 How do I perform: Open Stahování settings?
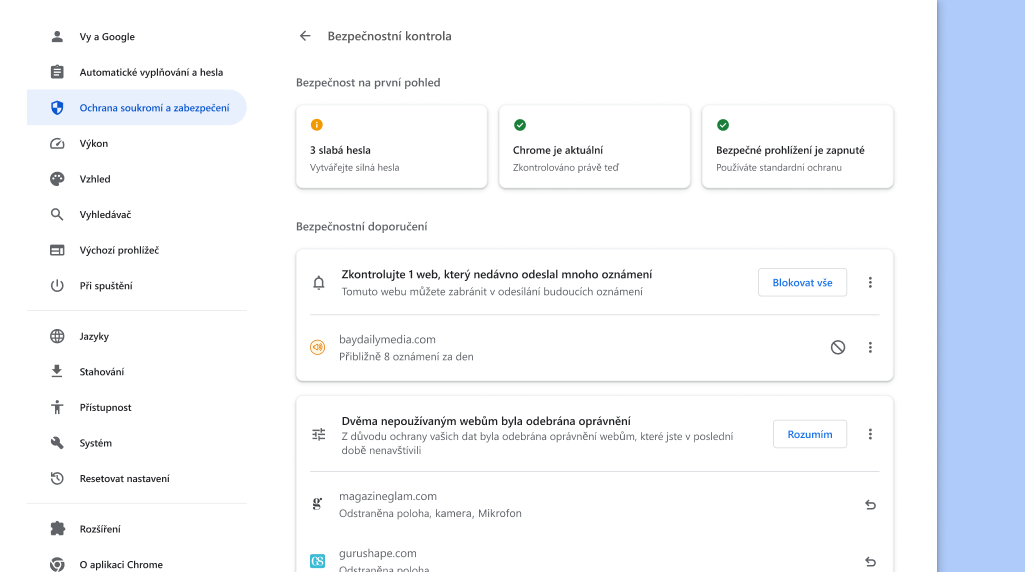137,371
